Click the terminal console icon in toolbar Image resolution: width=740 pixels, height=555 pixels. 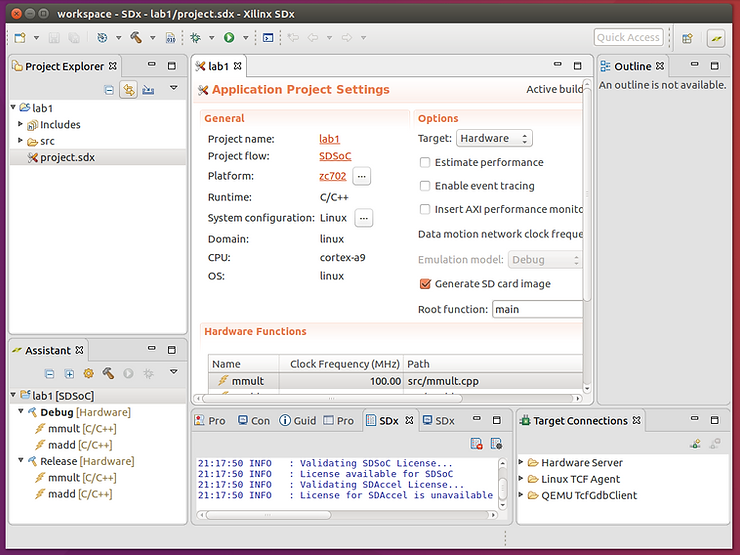tap(268, 38)
